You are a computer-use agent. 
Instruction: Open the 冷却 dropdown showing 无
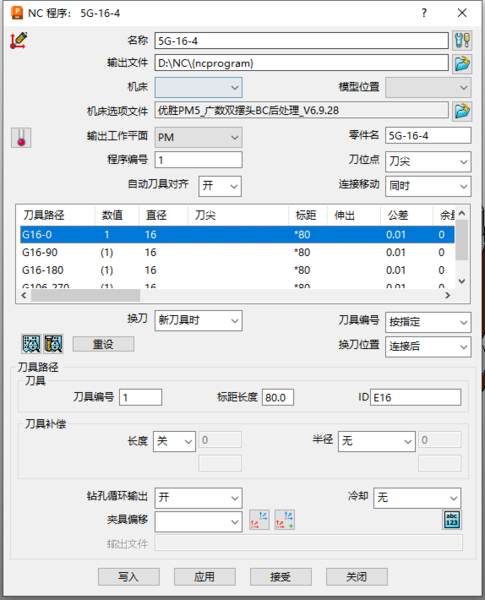417,498
